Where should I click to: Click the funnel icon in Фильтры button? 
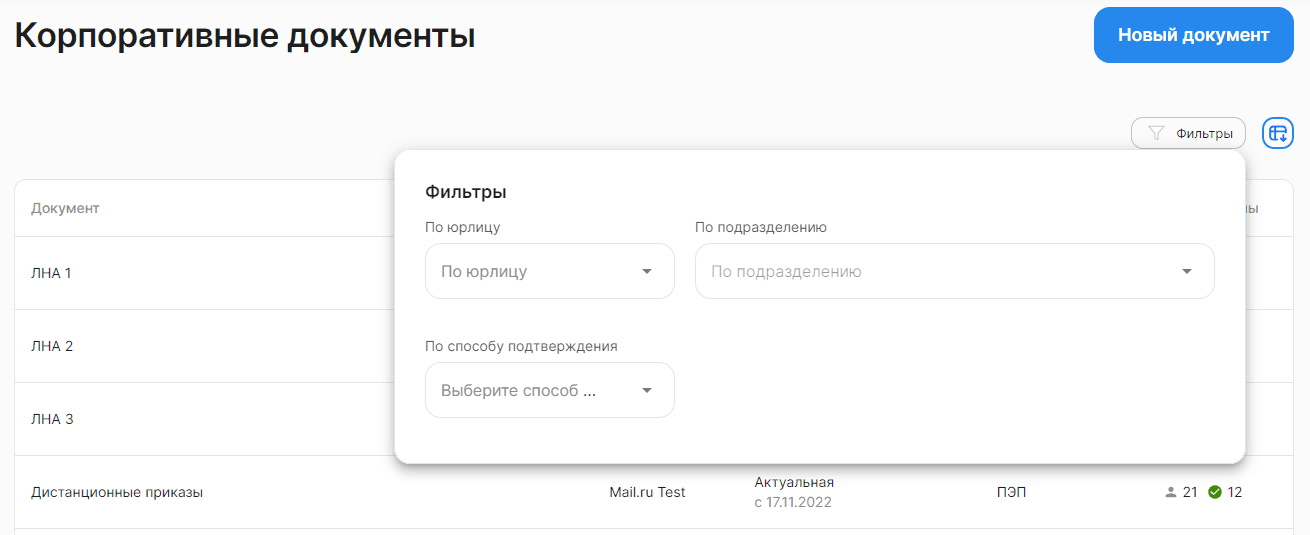coord(1156,133)
